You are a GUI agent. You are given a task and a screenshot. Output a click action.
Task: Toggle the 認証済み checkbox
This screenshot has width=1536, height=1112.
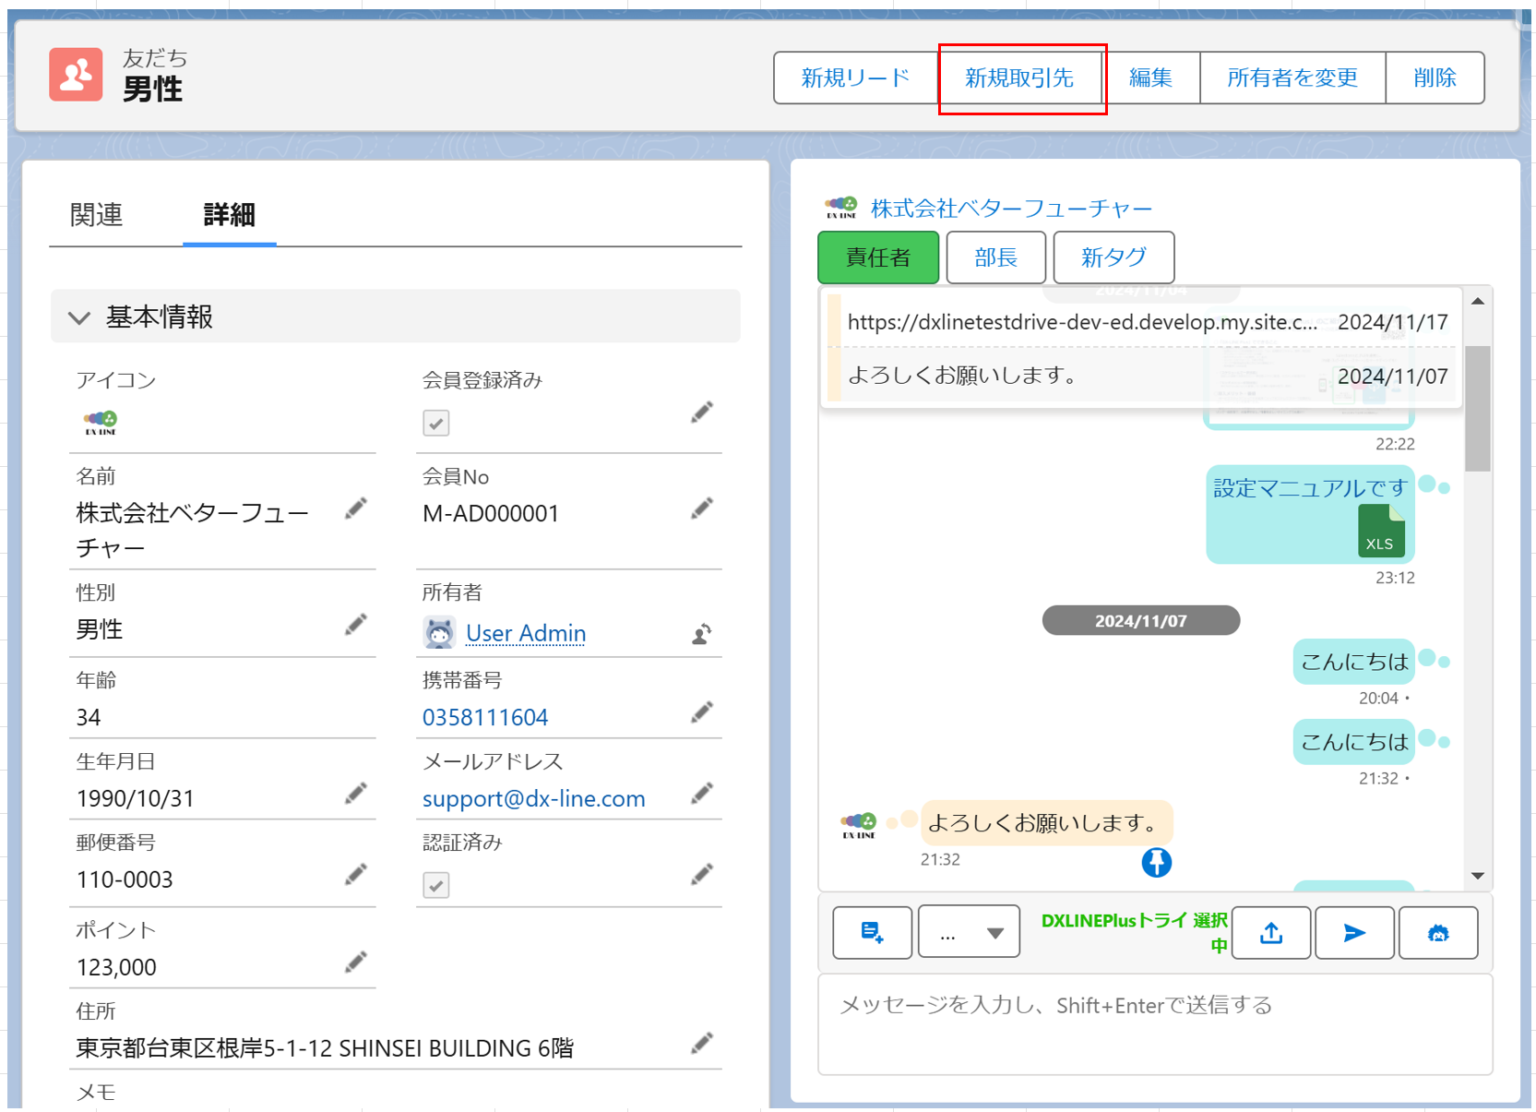click(435, 885)
